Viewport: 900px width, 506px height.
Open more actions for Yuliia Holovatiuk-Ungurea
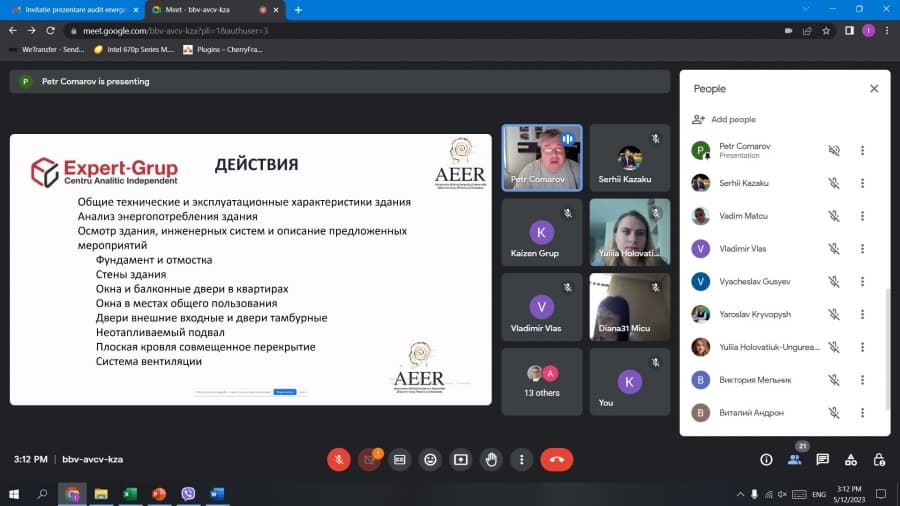862,347
